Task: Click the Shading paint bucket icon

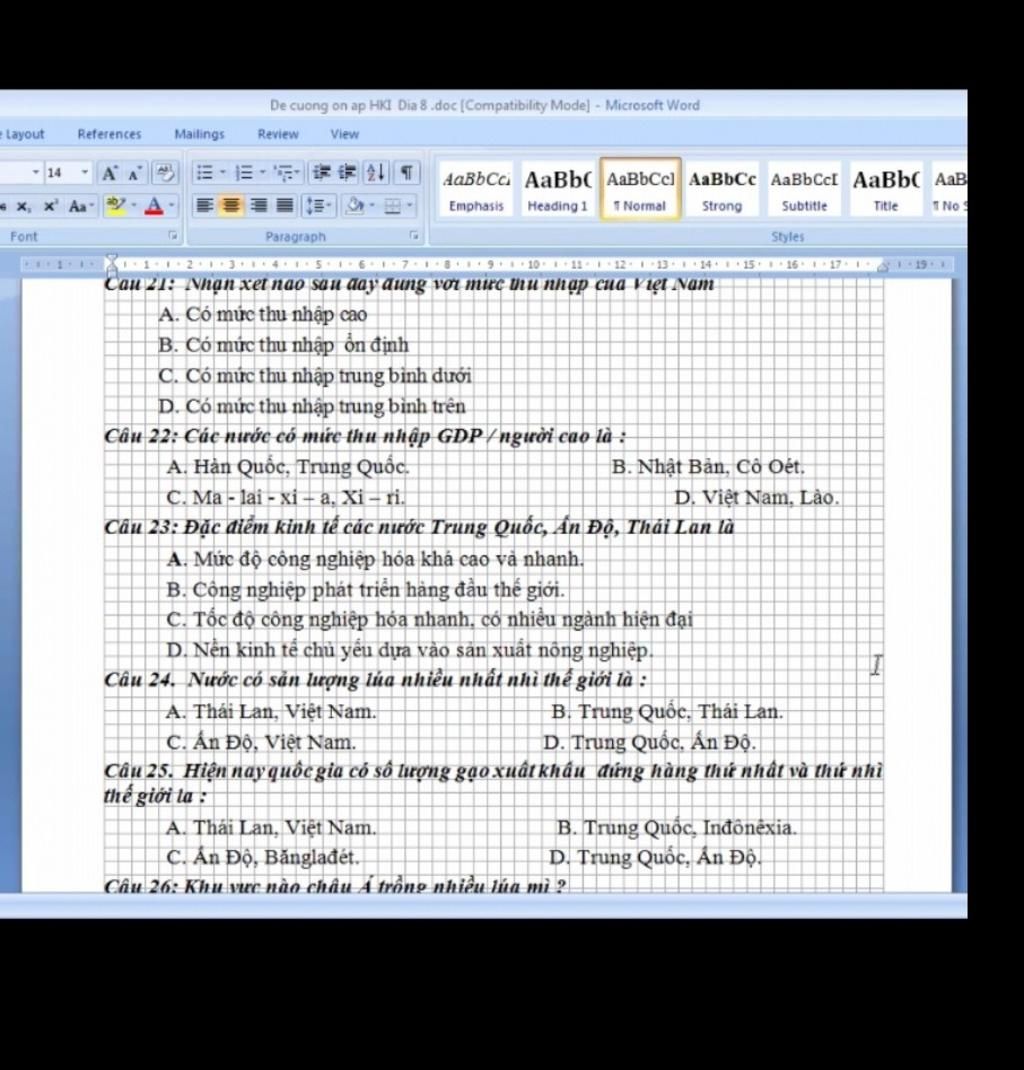Action: (x=355, y=205)
